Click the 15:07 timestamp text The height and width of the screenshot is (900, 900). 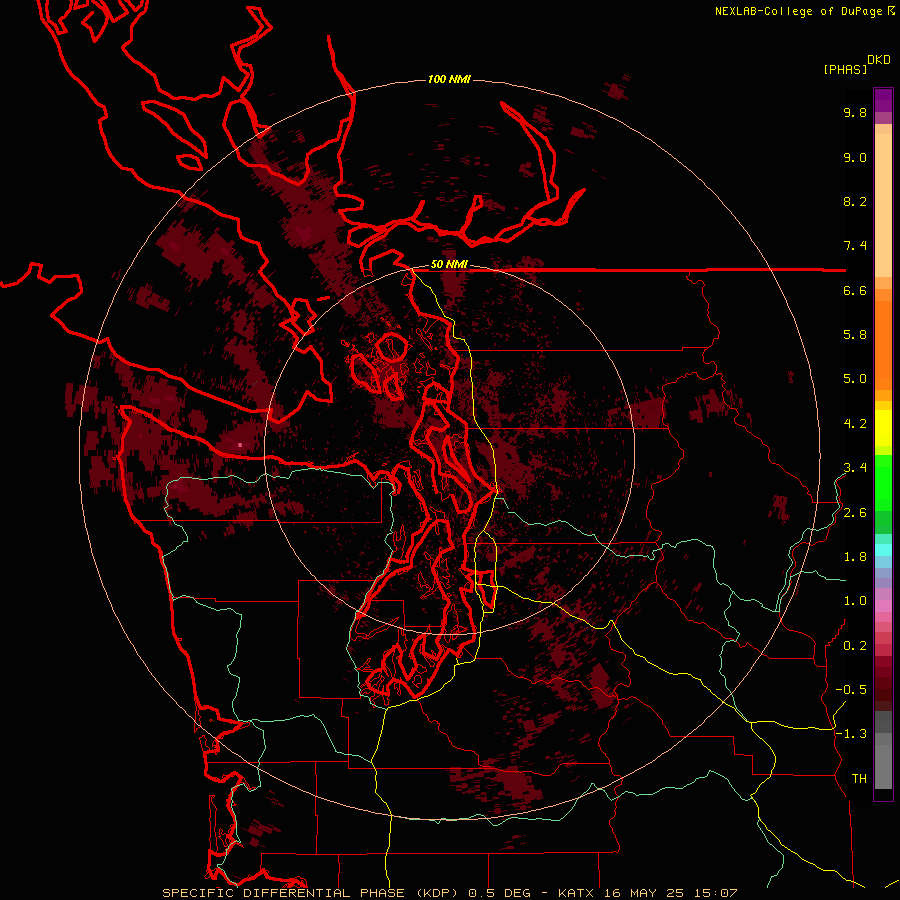pos(715,893)
